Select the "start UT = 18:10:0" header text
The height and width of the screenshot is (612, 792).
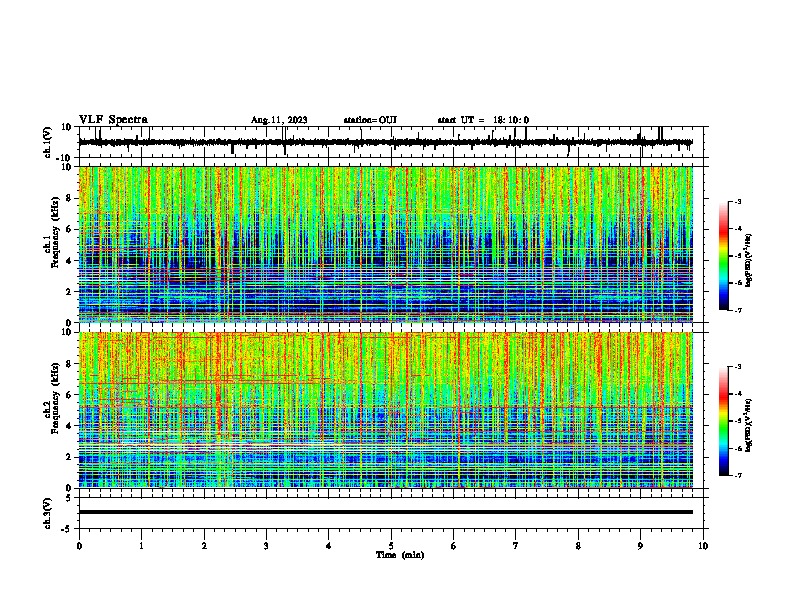click(483, 120)
